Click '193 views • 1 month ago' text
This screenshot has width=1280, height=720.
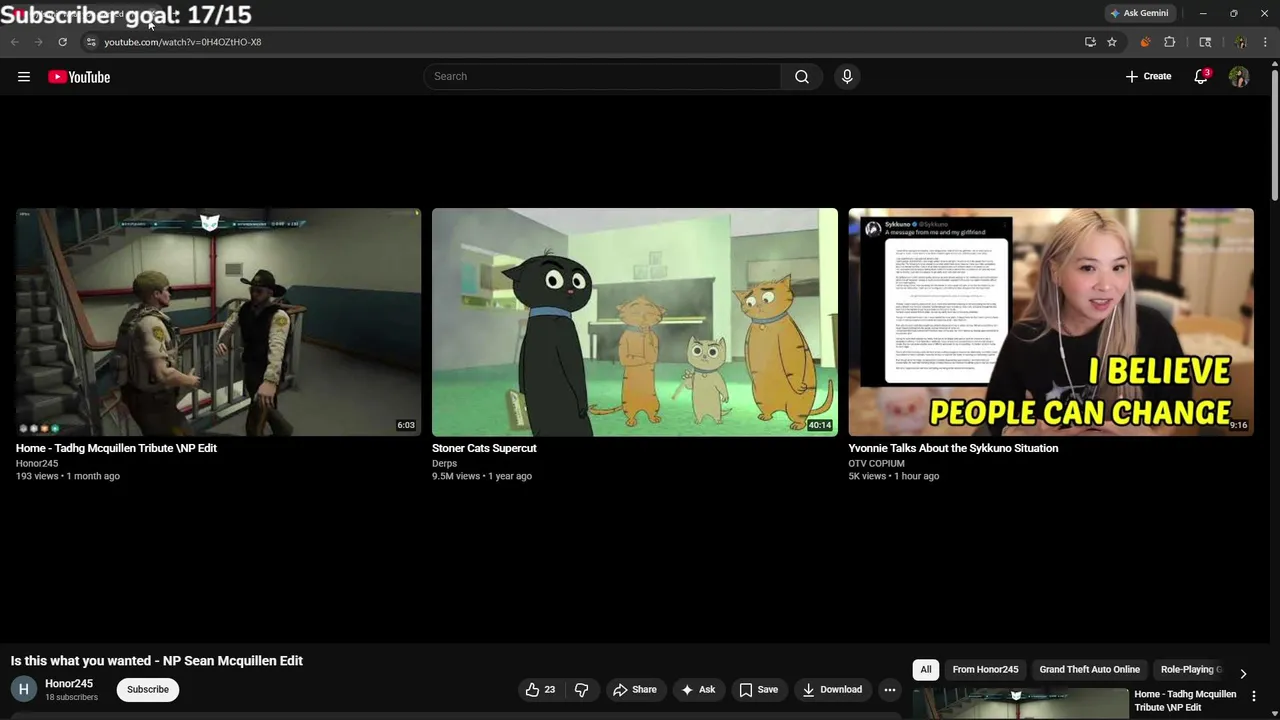[x=68, y=476]
